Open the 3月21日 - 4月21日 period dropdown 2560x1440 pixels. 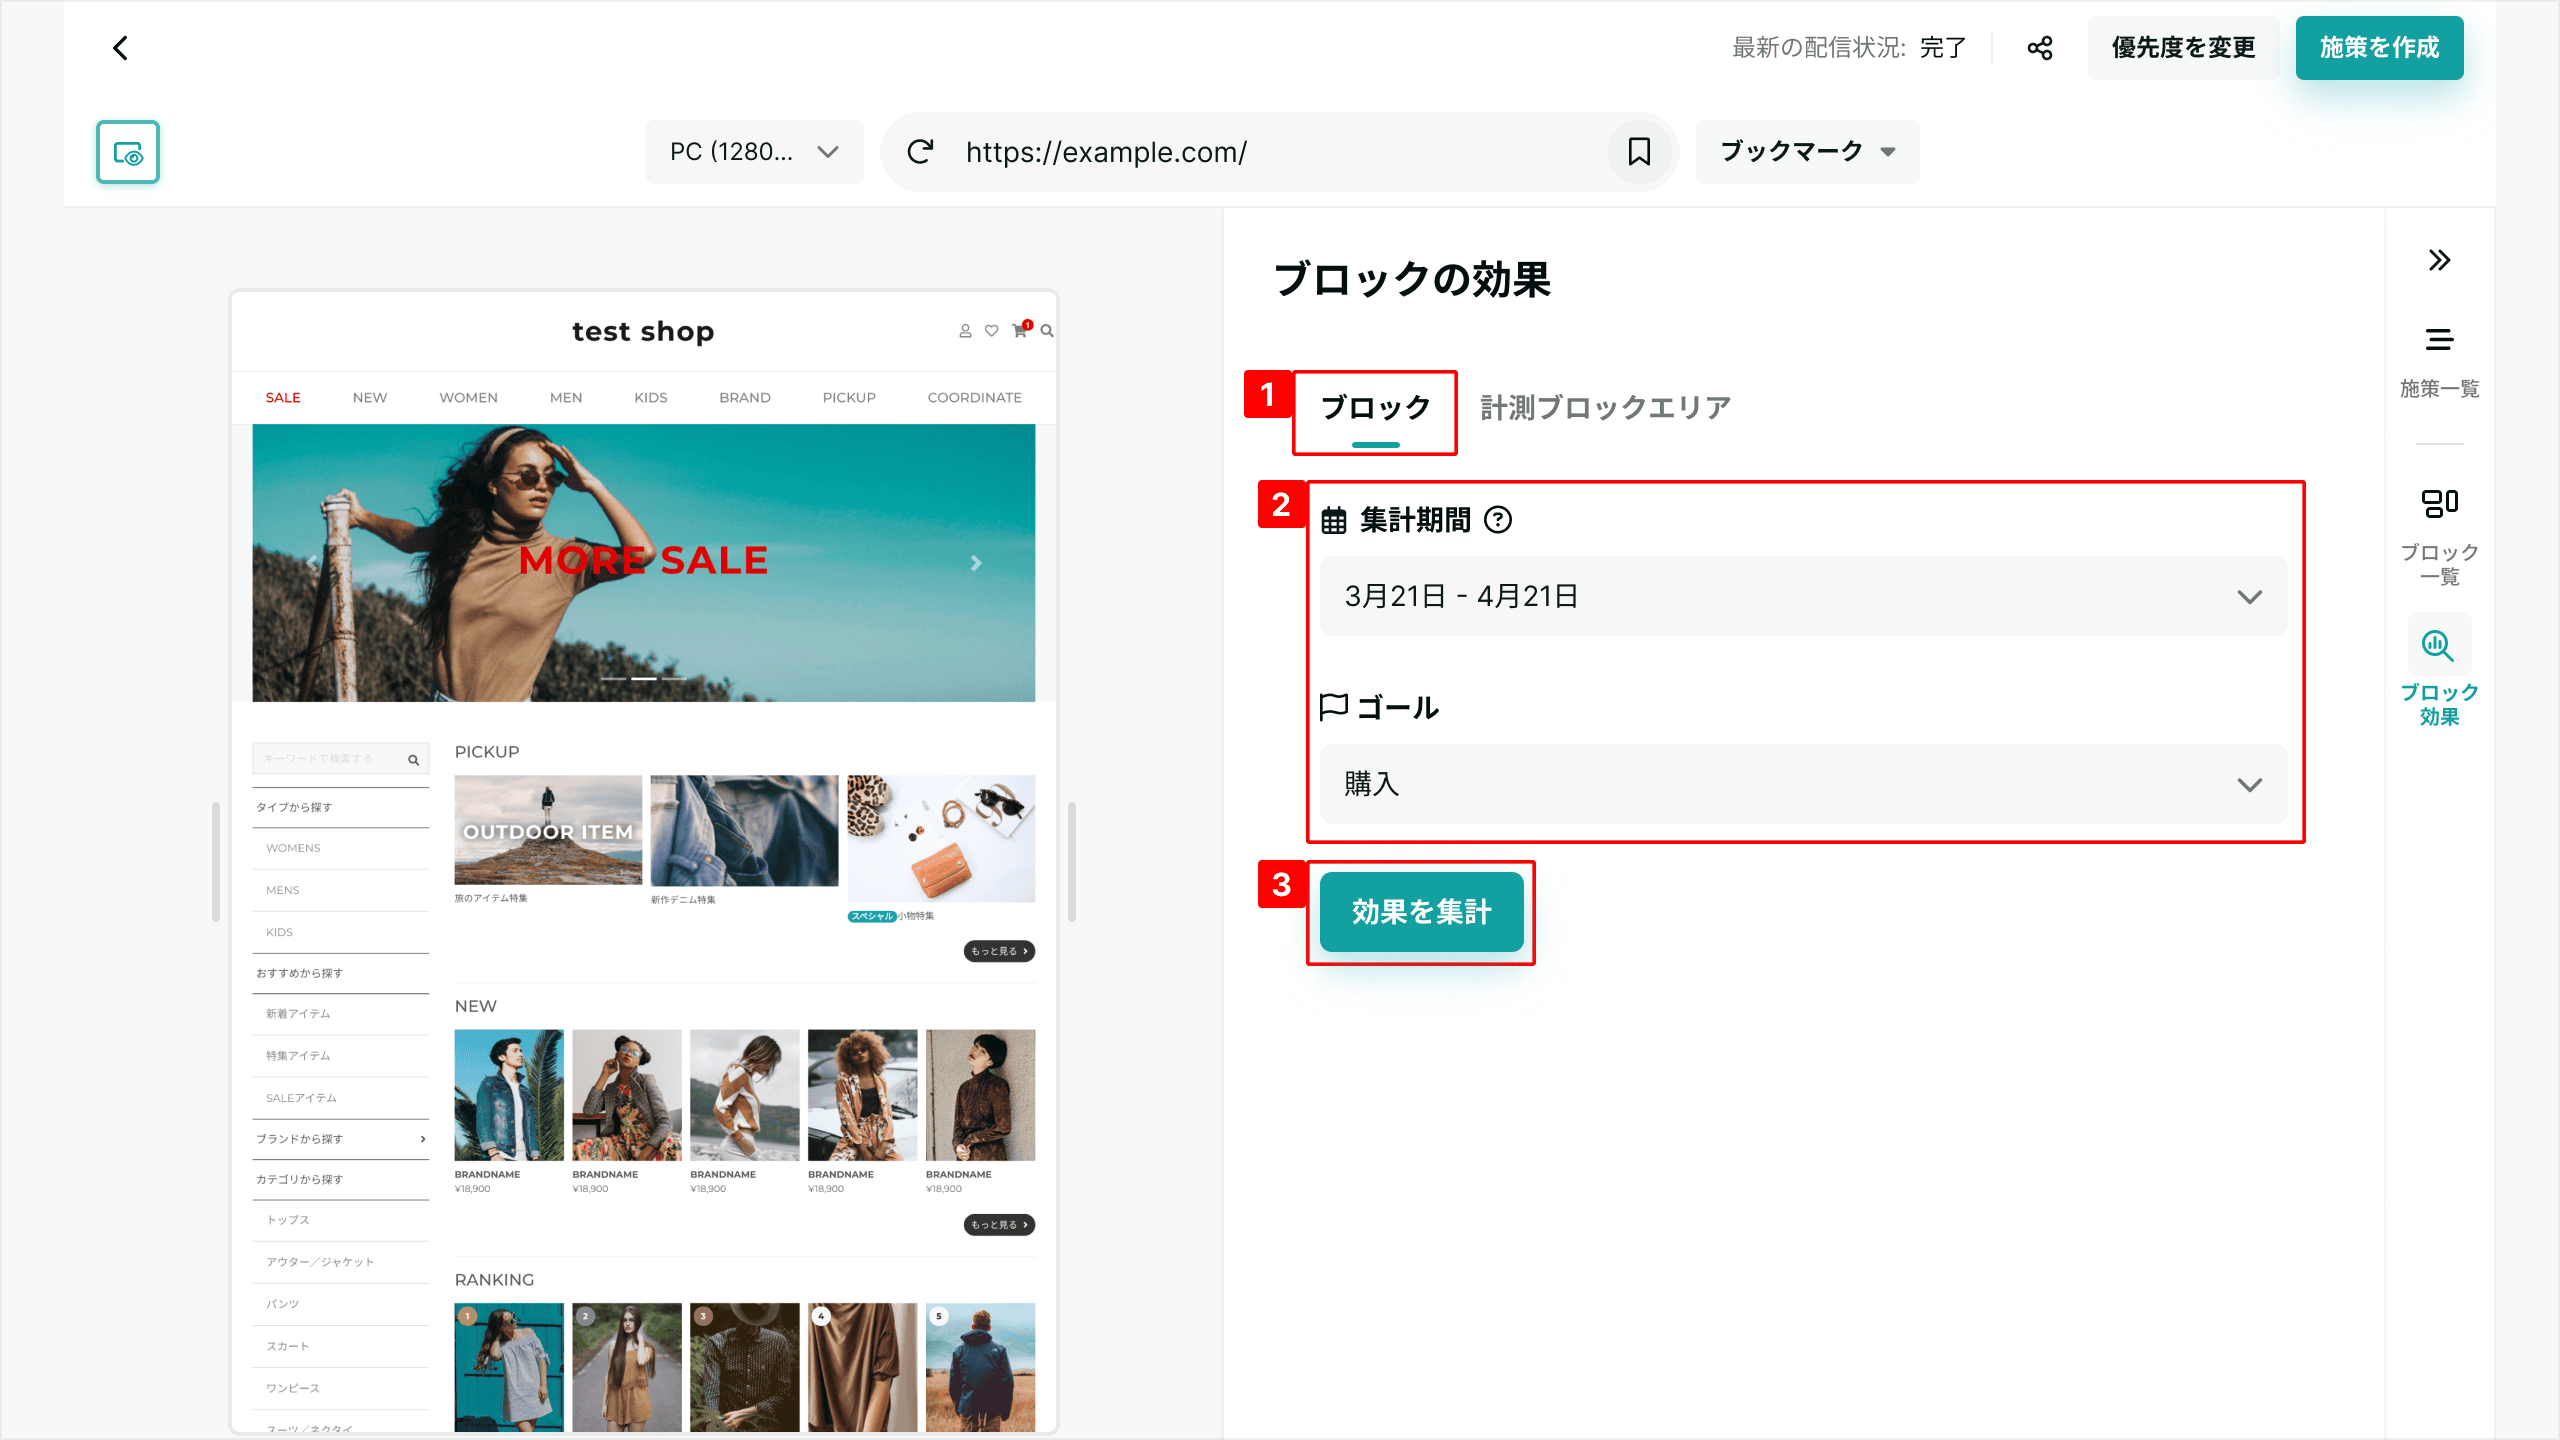click(1802, 597)
